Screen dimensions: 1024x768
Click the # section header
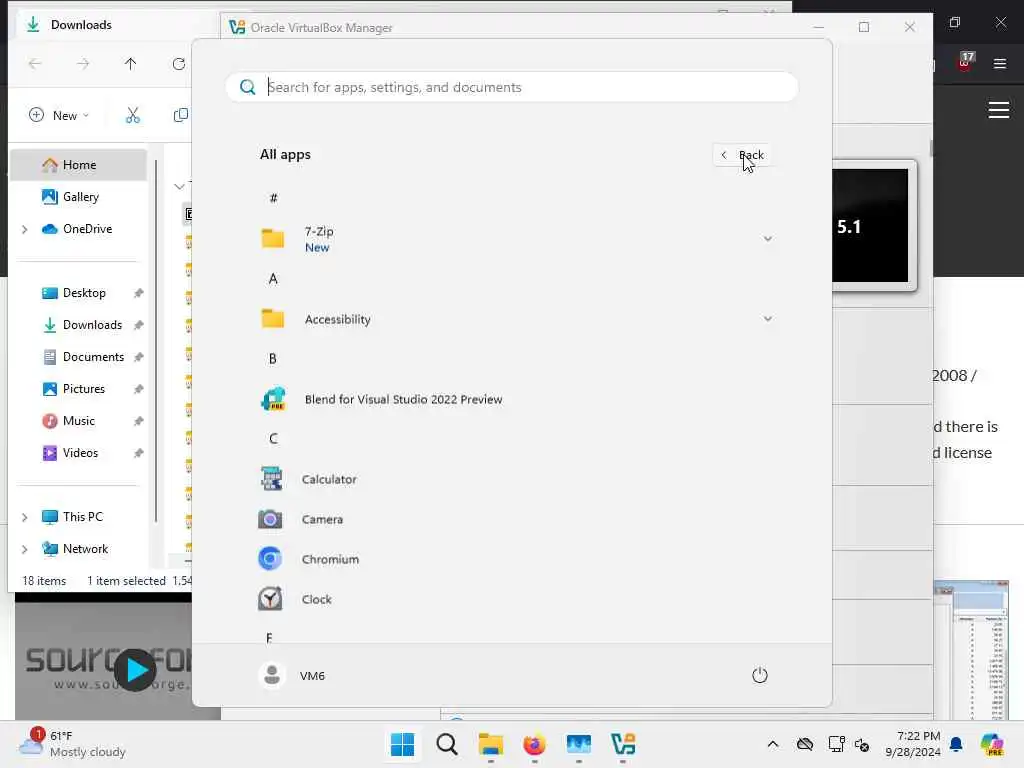(273, 198)
